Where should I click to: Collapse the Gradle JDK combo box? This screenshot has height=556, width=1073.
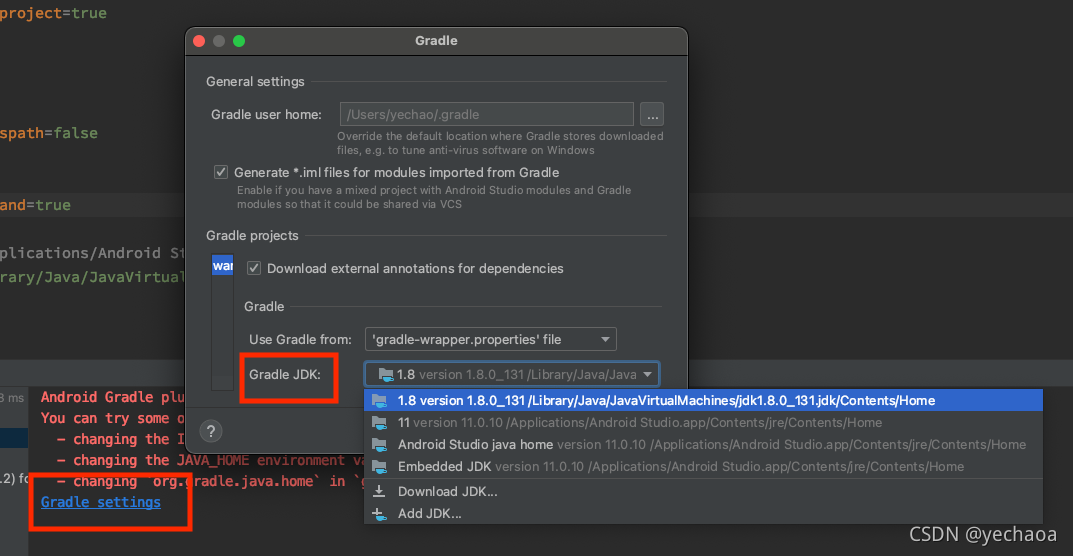coord(512,375)
